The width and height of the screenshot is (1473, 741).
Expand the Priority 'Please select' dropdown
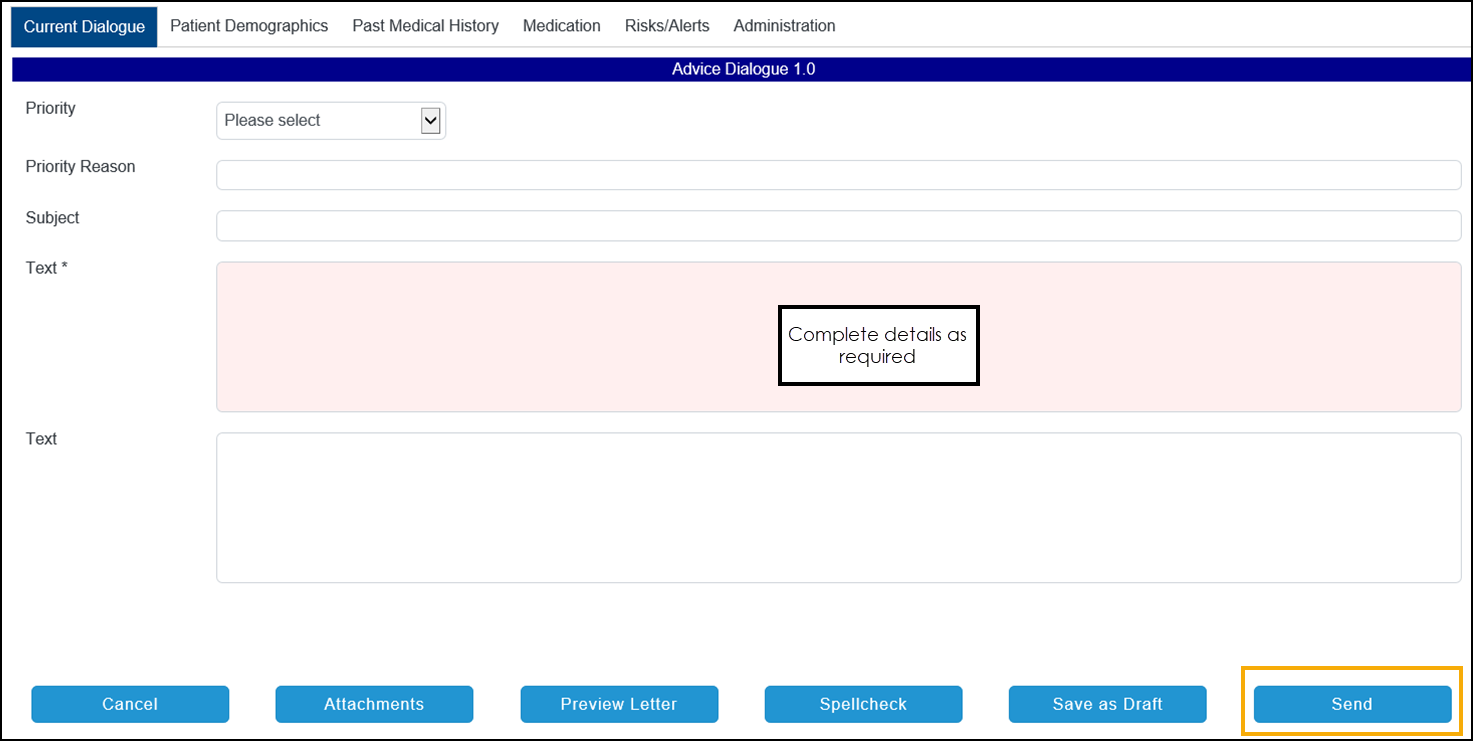[330, 121]
